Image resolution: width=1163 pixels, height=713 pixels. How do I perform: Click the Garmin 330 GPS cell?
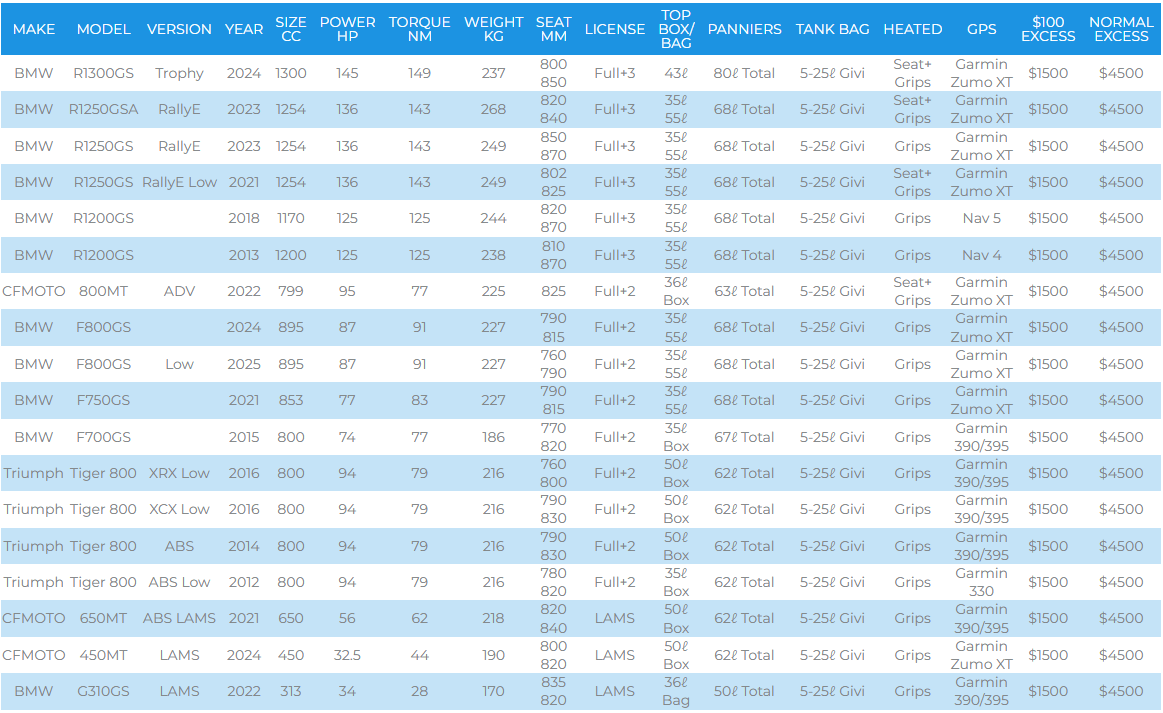(x=981, y=582)
